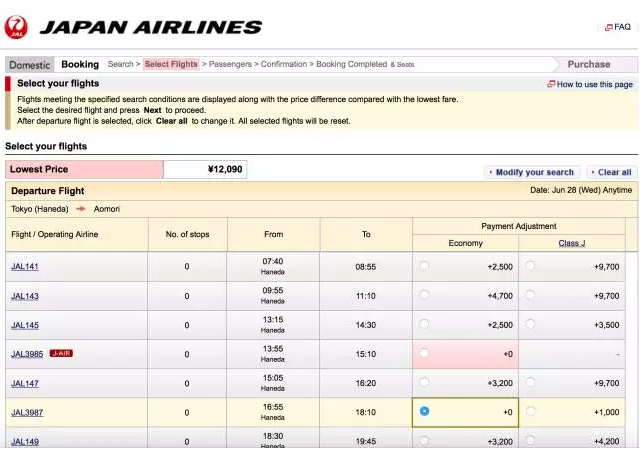Screen dimensions: 644x458
Task: Switch to the Domestic tab
Action: pos(29,64)
